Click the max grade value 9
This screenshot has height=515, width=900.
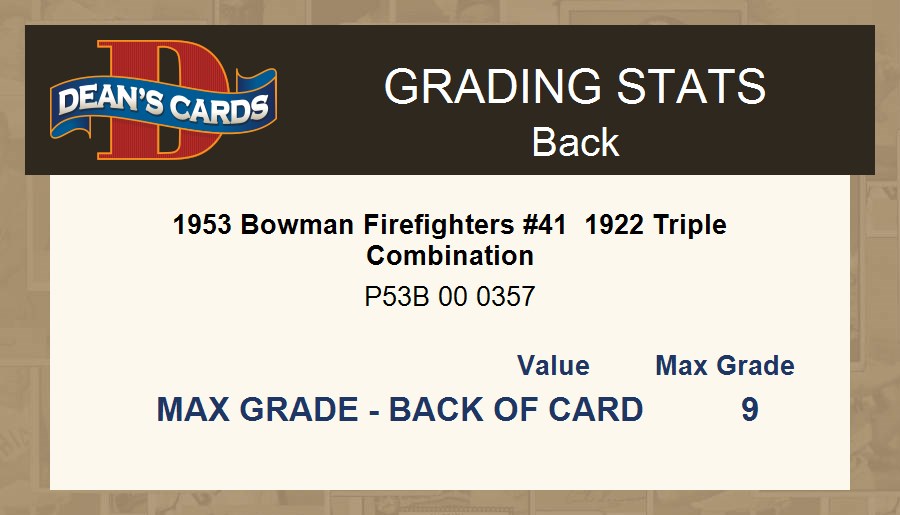[750, 410]
